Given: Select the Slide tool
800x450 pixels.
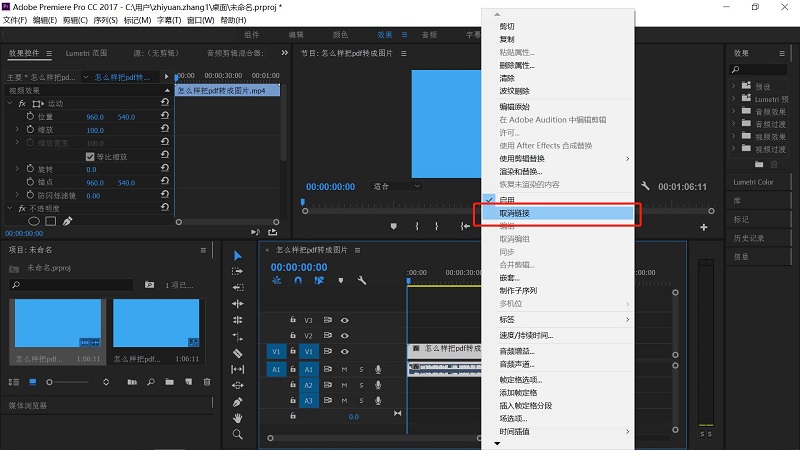Looking at the screenshot, I should 237,385.
